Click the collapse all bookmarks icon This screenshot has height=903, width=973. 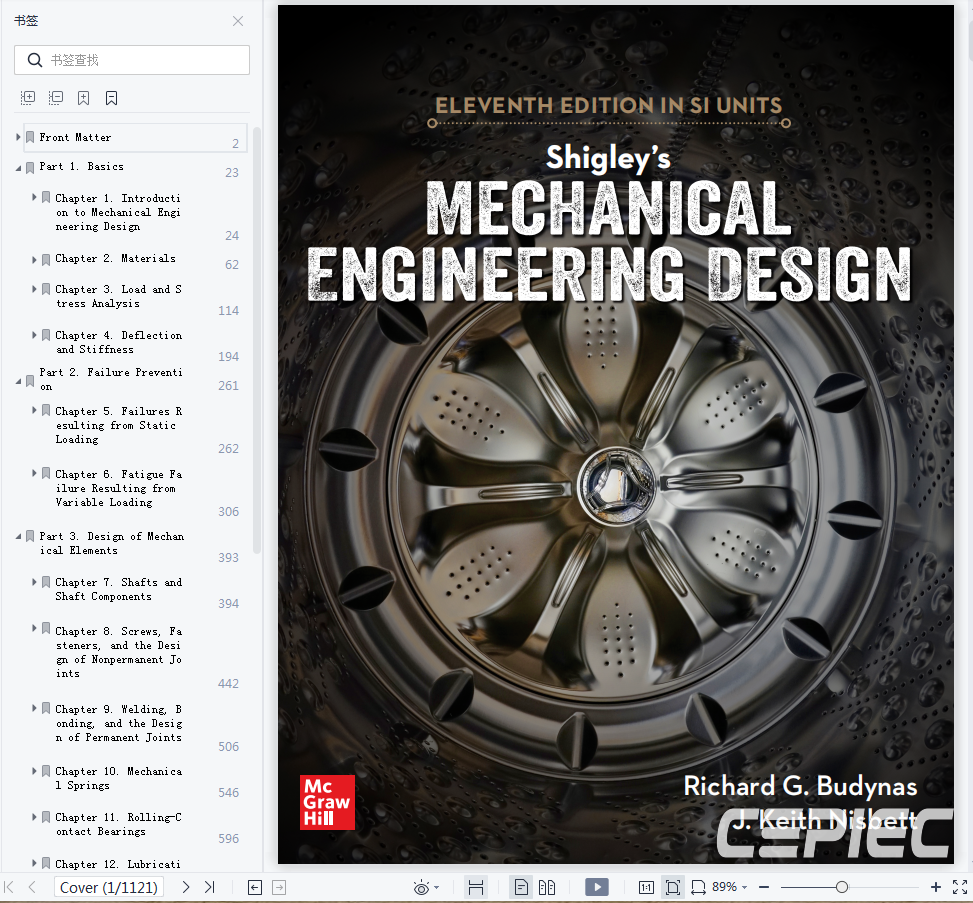[56, 97]
